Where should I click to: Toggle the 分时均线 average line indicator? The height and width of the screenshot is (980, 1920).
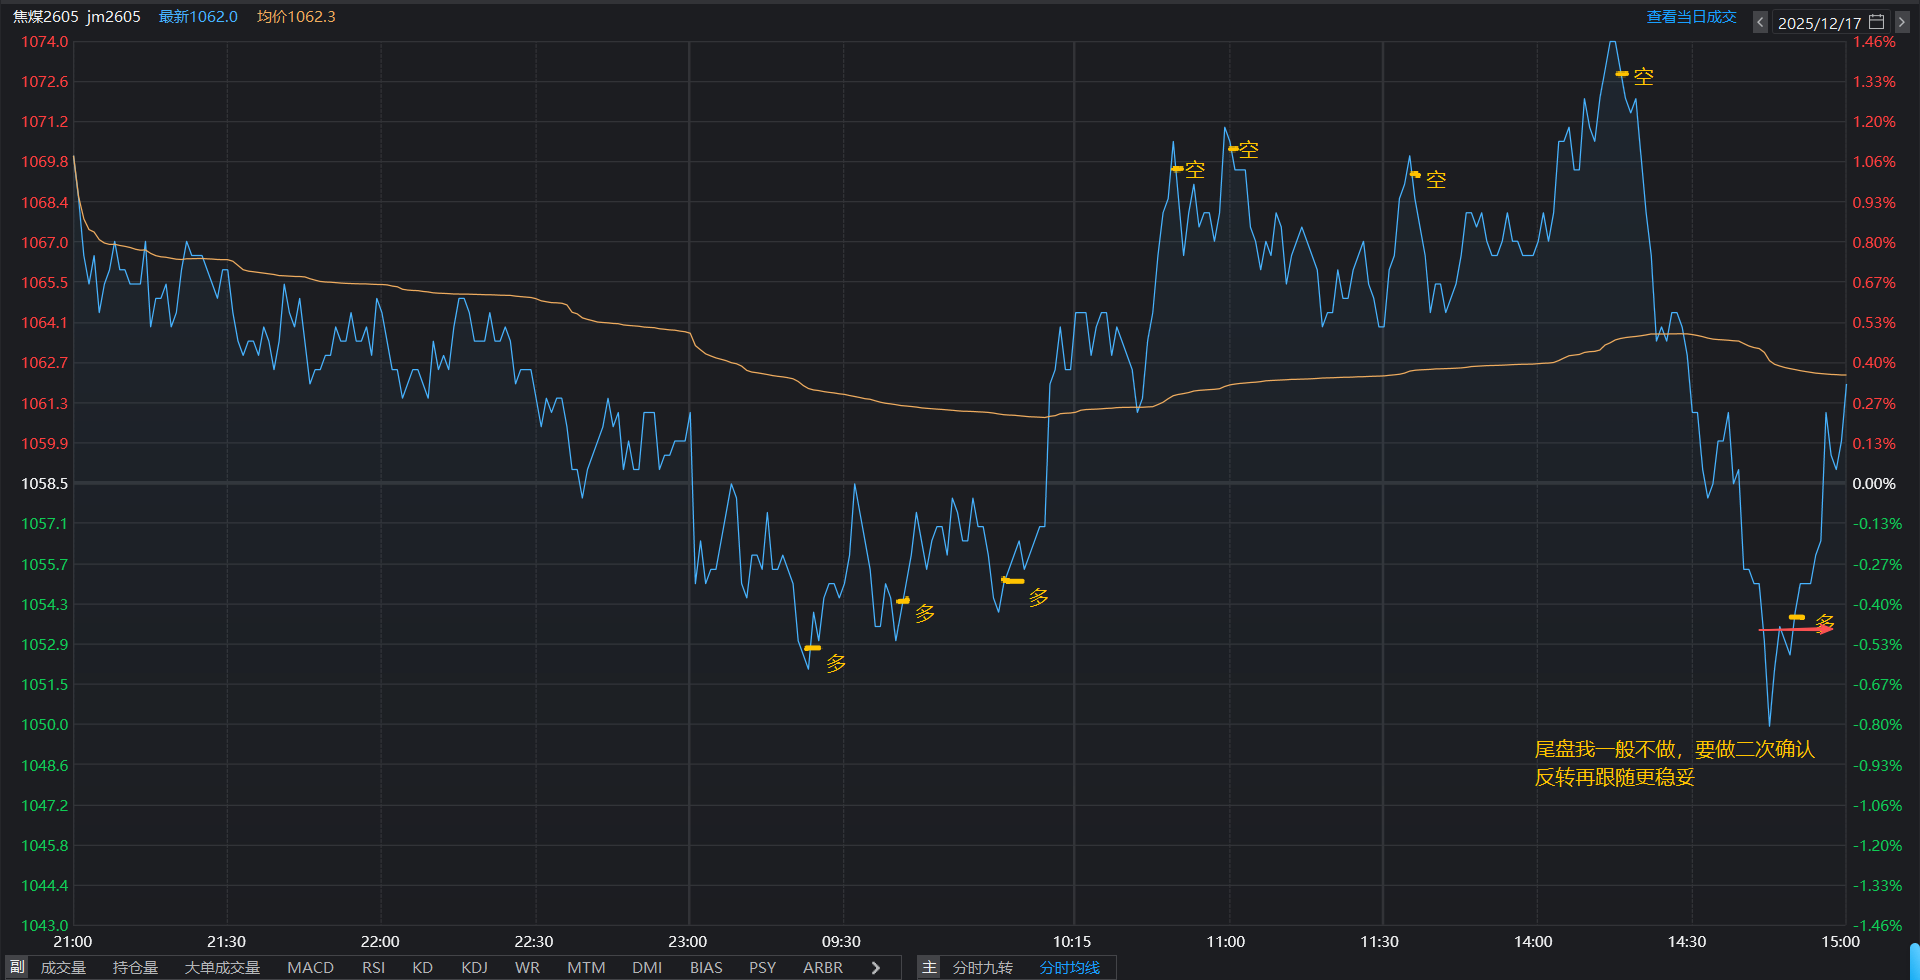pos(1069,967)
